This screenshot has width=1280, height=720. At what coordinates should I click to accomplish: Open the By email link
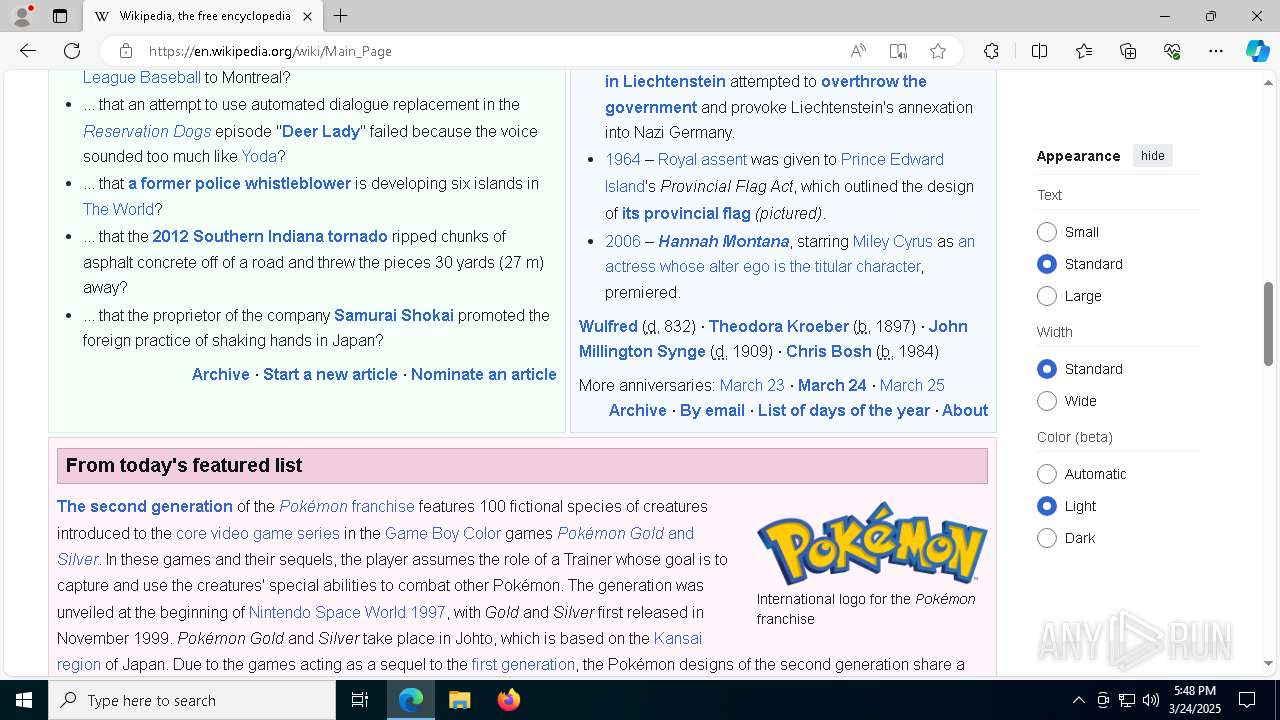tap(712, 410)
